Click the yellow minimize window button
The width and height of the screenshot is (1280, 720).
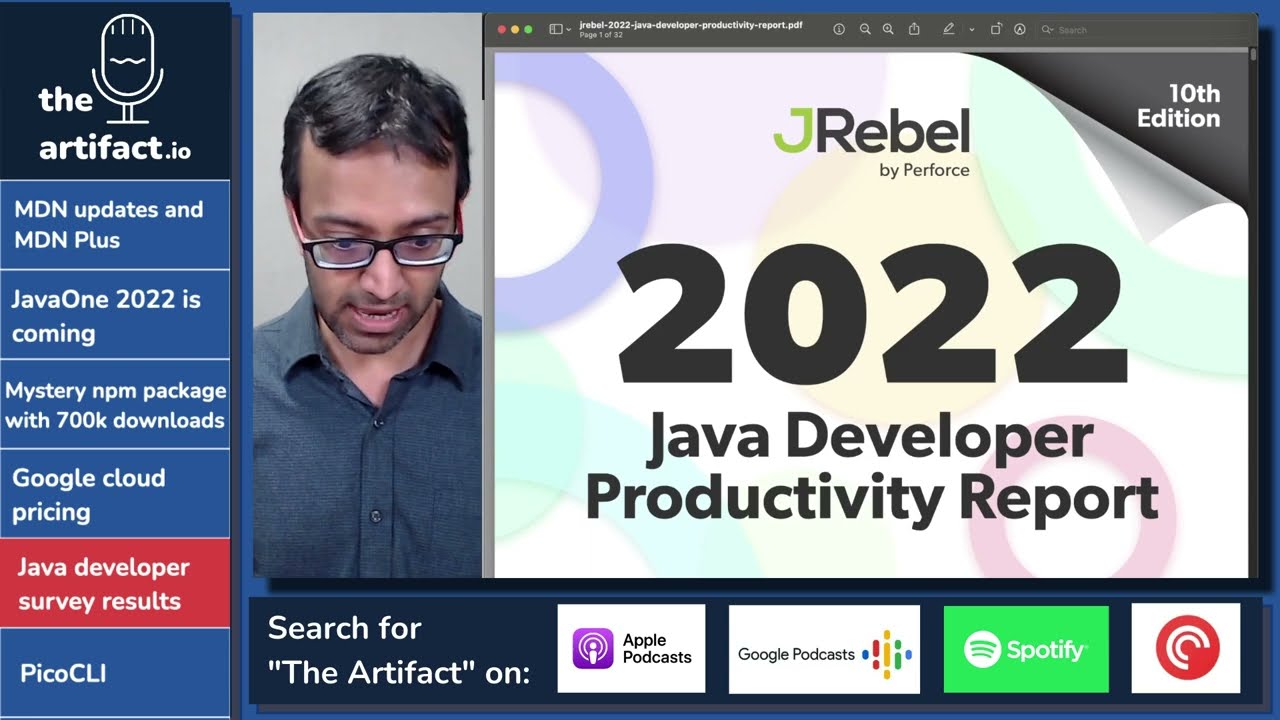[x=515, y=30]
